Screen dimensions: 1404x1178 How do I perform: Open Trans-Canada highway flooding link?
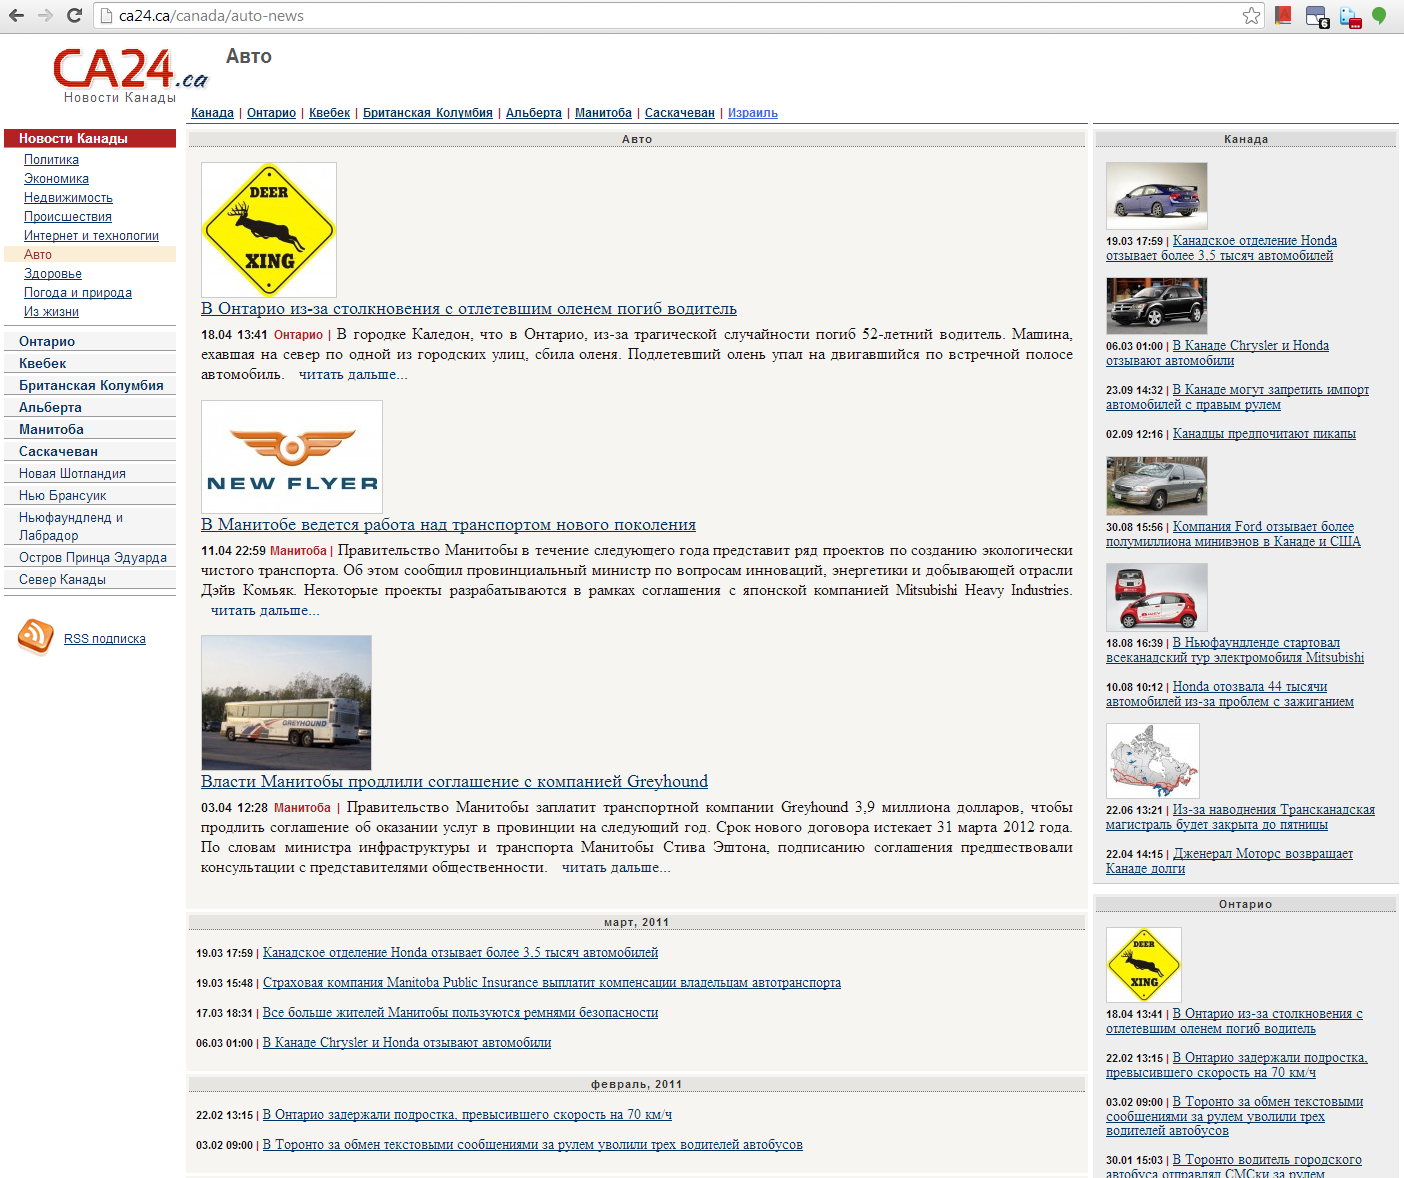pyautogui.click(x=1240, y=817)
